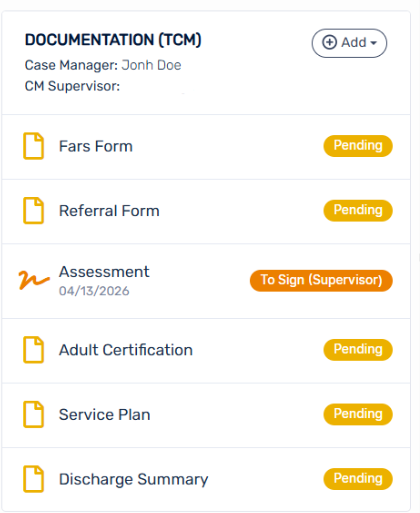Click the Pending badge for Referral Form

point(358,210)
